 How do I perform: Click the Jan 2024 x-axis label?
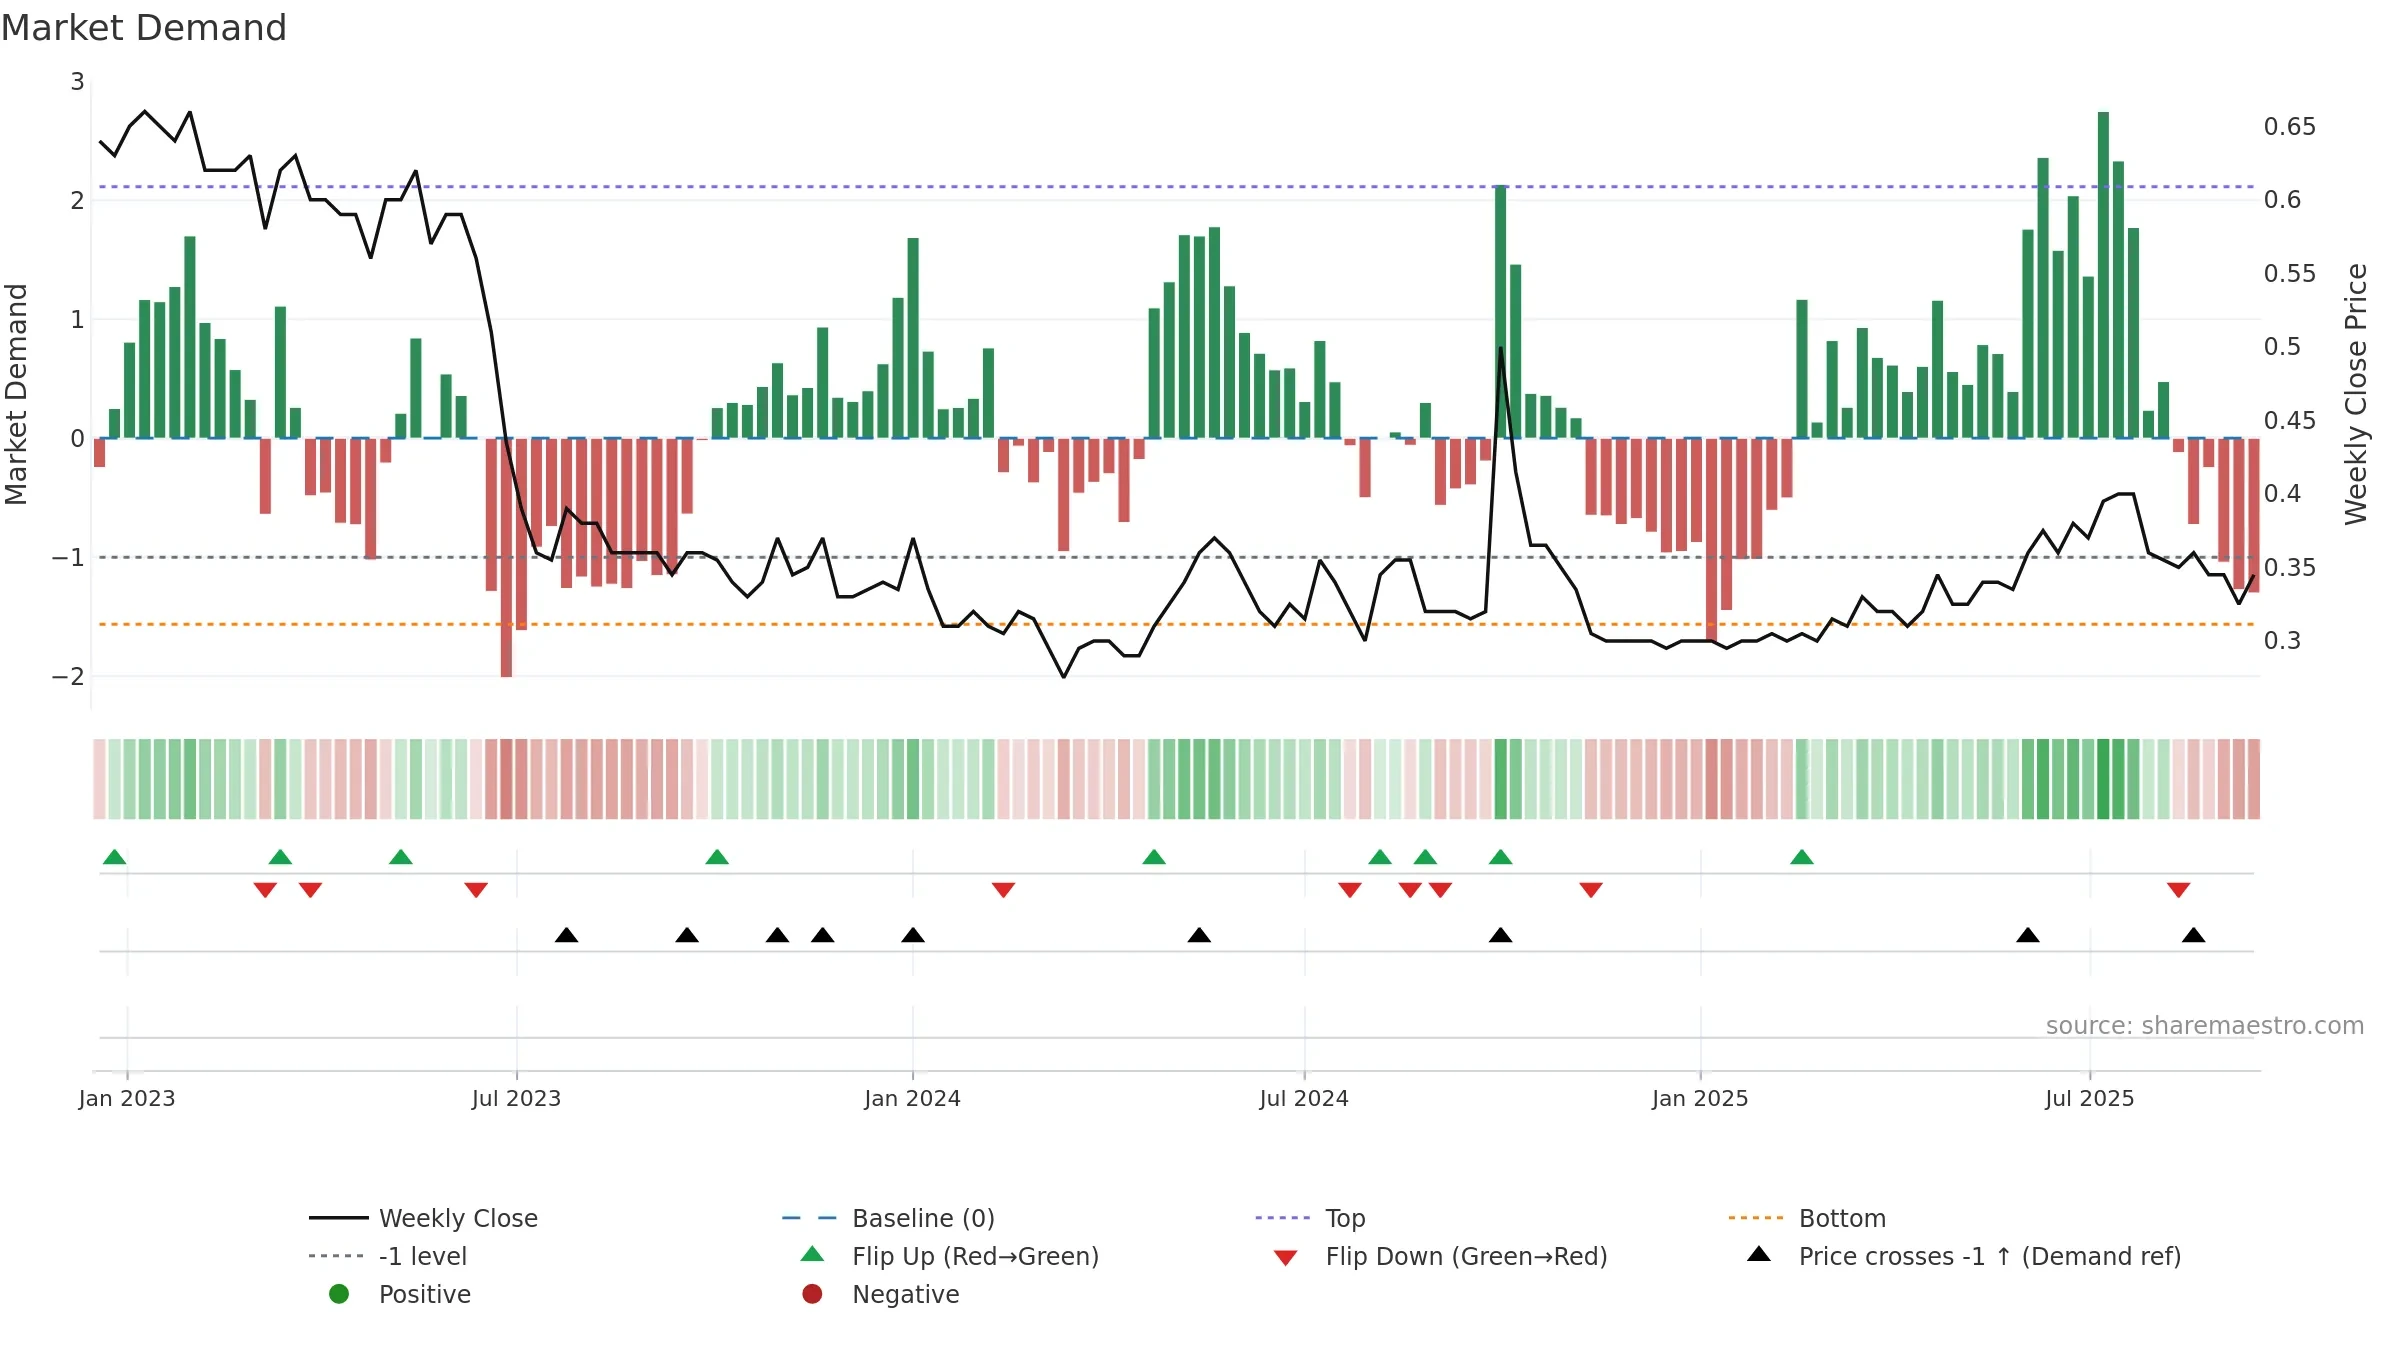click(x=913, y=1099)
